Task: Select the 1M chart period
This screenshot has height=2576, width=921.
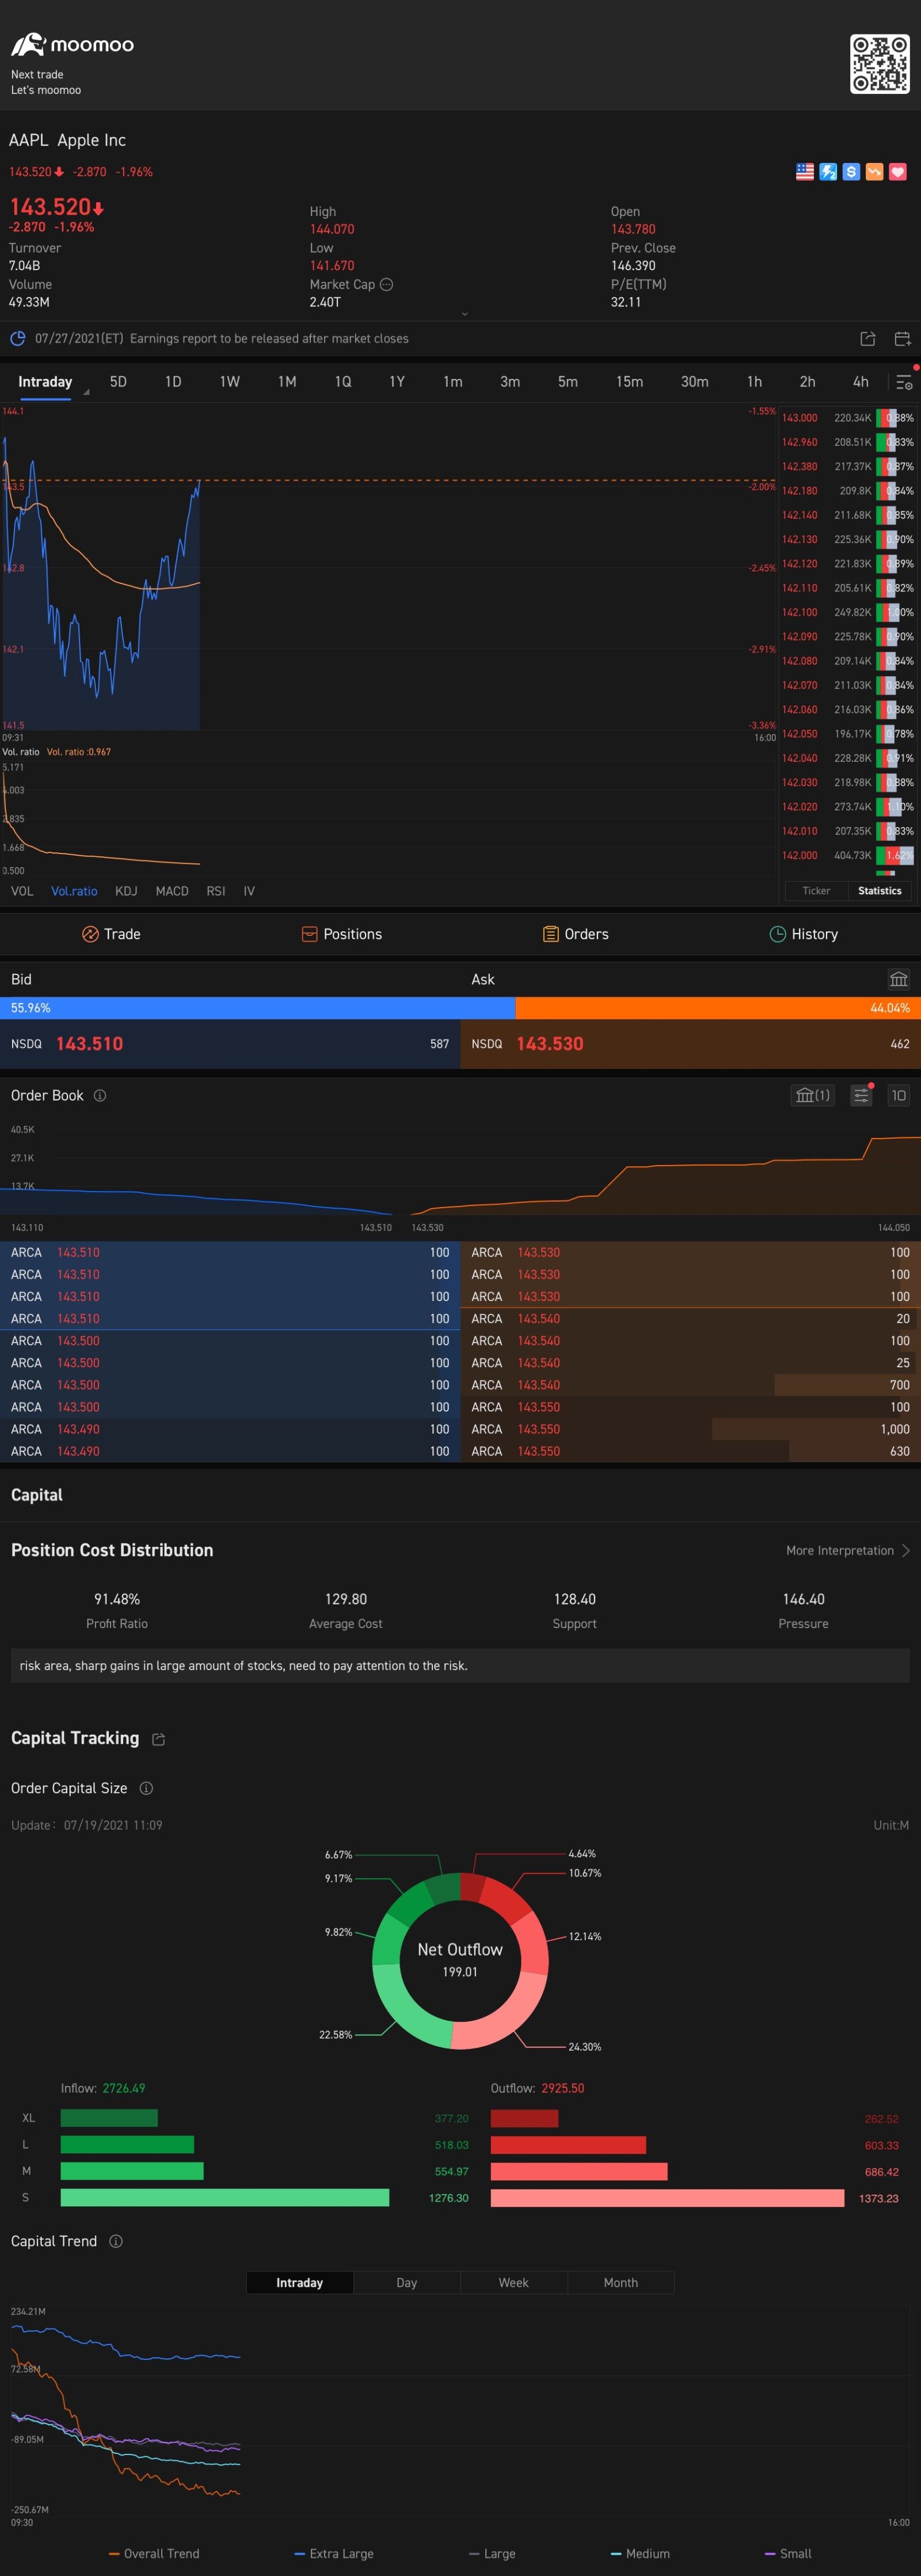Action: 287,382
